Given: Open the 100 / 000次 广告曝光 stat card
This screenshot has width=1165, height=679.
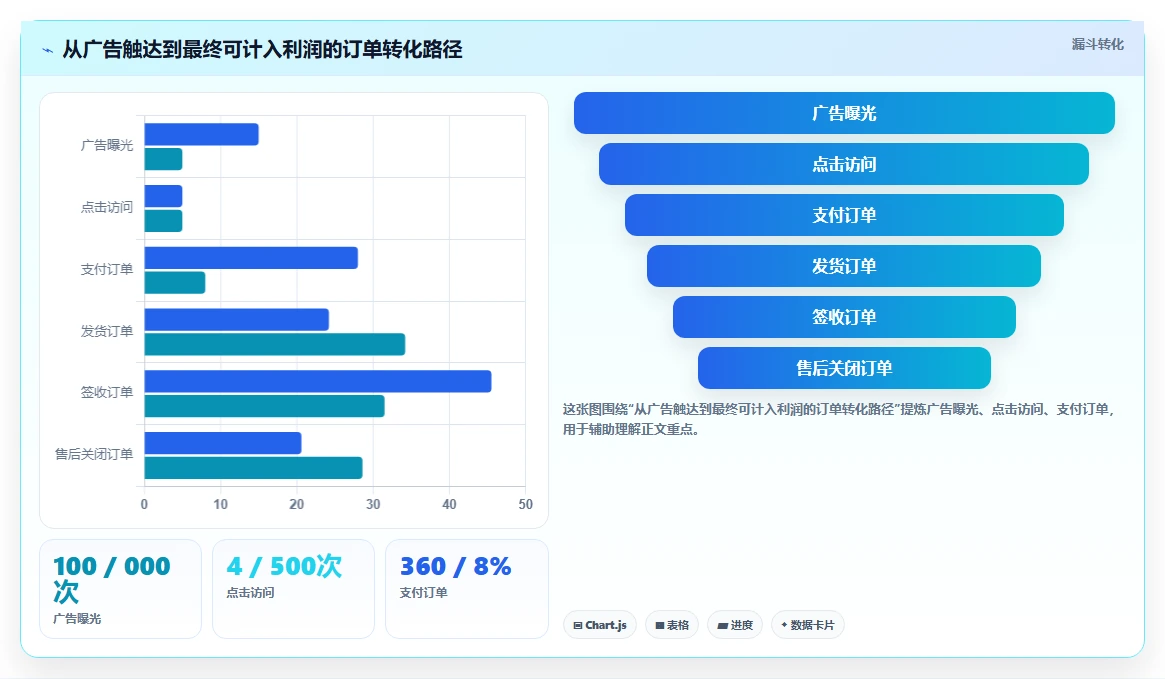Looking at the screenshot, I should tap(120, 588).
